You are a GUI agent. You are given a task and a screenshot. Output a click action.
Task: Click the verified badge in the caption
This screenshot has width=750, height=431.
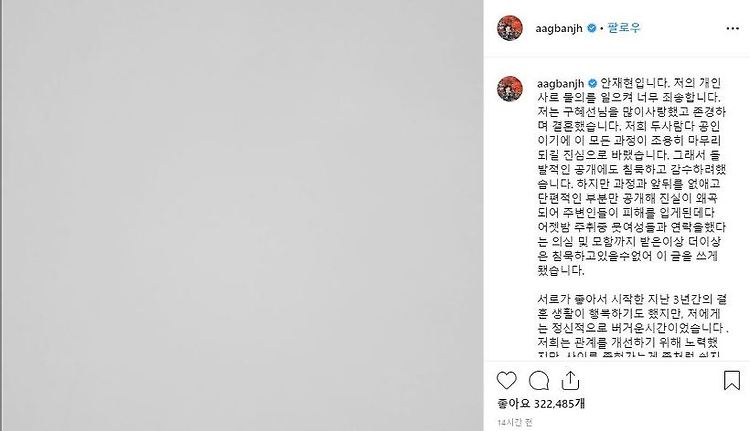(592, 83)
